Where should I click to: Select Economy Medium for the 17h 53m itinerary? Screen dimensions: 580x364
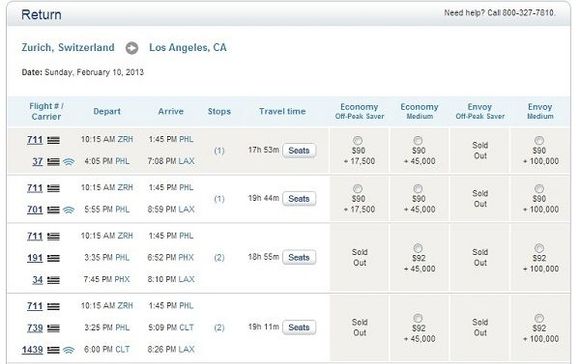(418, 141)
